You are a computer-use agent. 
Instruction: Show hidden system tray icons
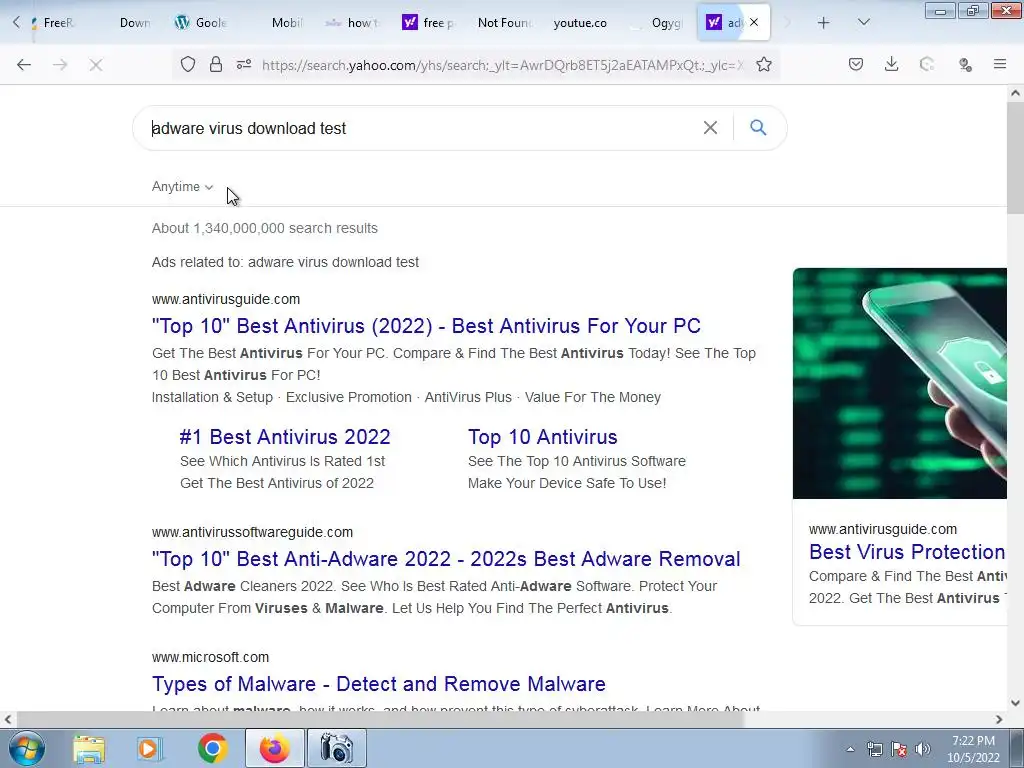tap(850, 749)
